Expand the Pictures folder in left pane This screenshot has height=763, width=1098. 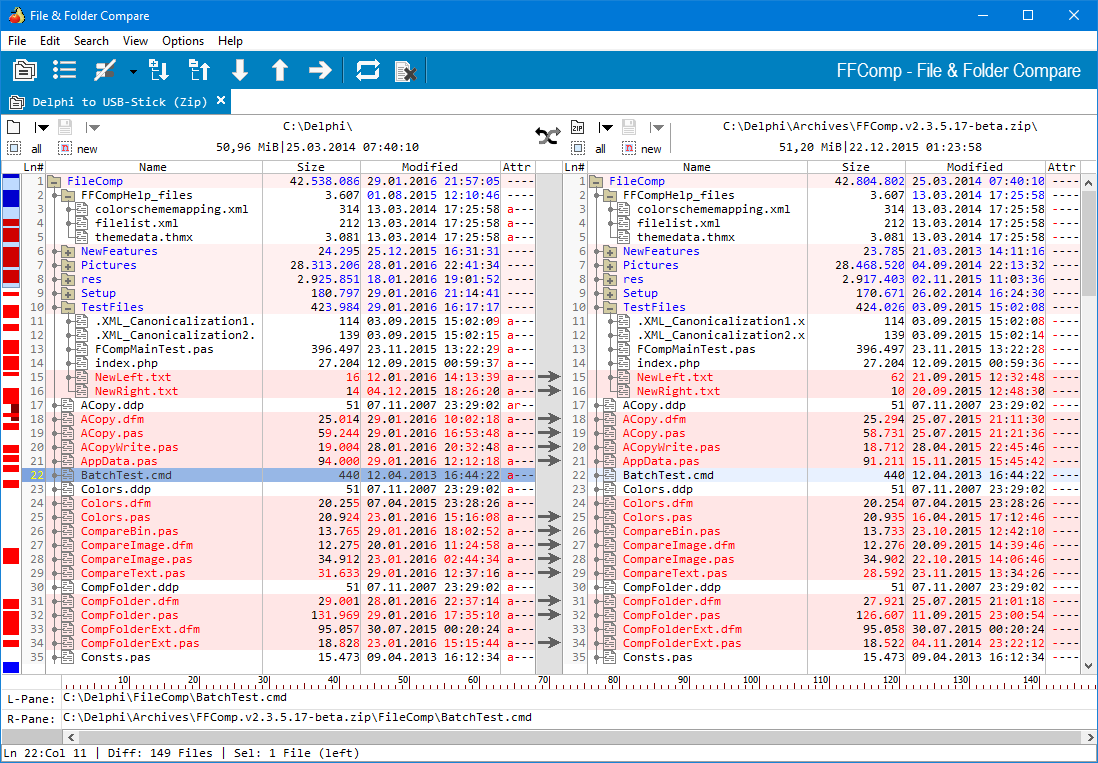click(68, 266)
